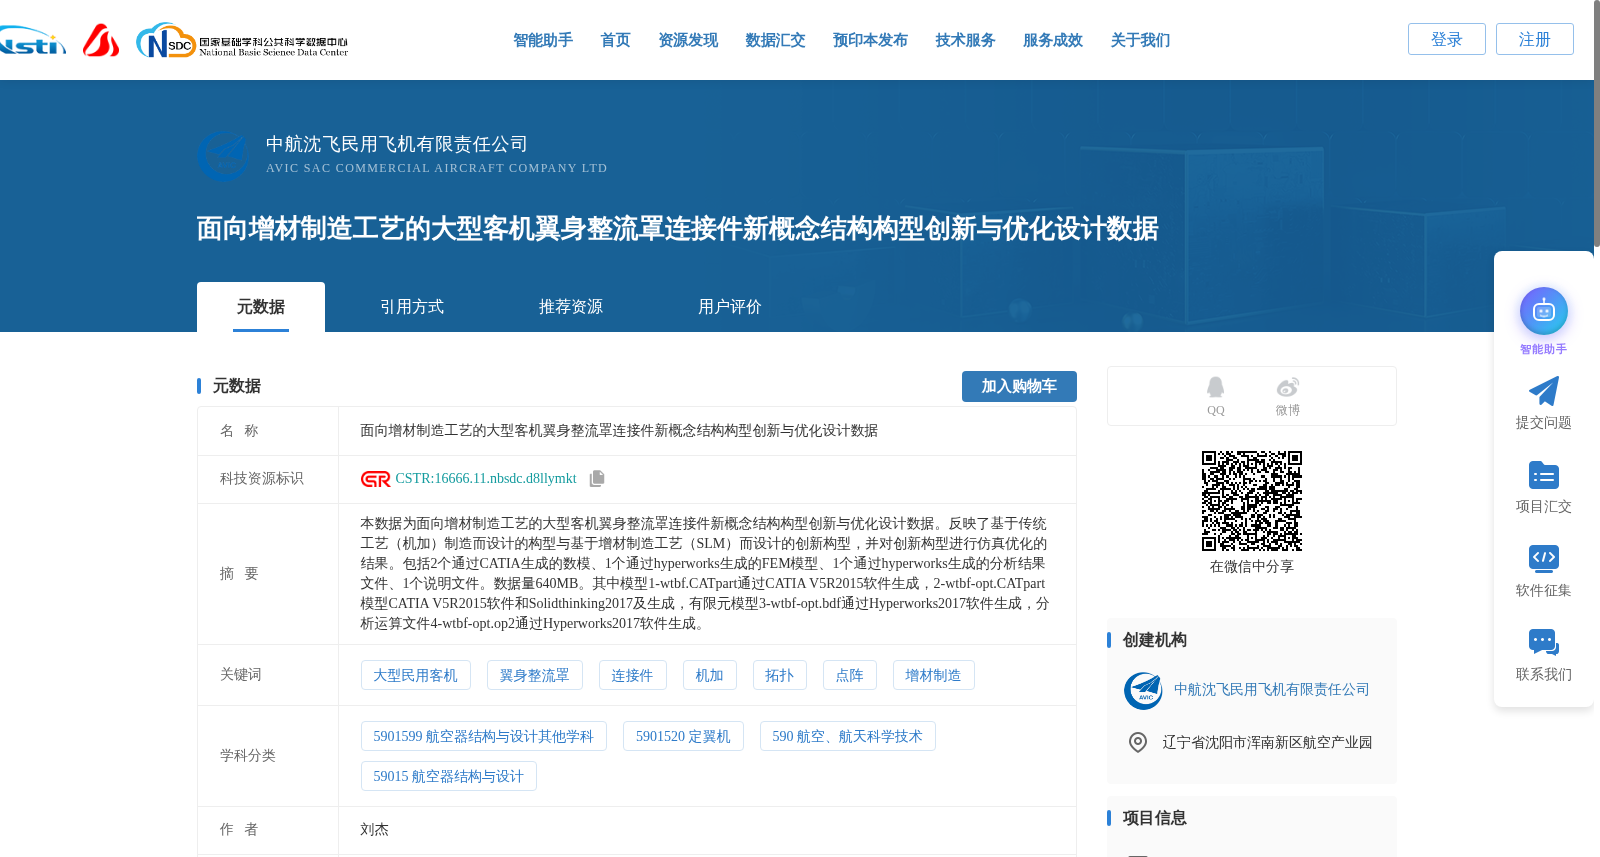The width and height of the screenshot is (1600, 857).
Task: Switch to 用户评价 tab
Action: pyautogui.click(x=730, y=307)
